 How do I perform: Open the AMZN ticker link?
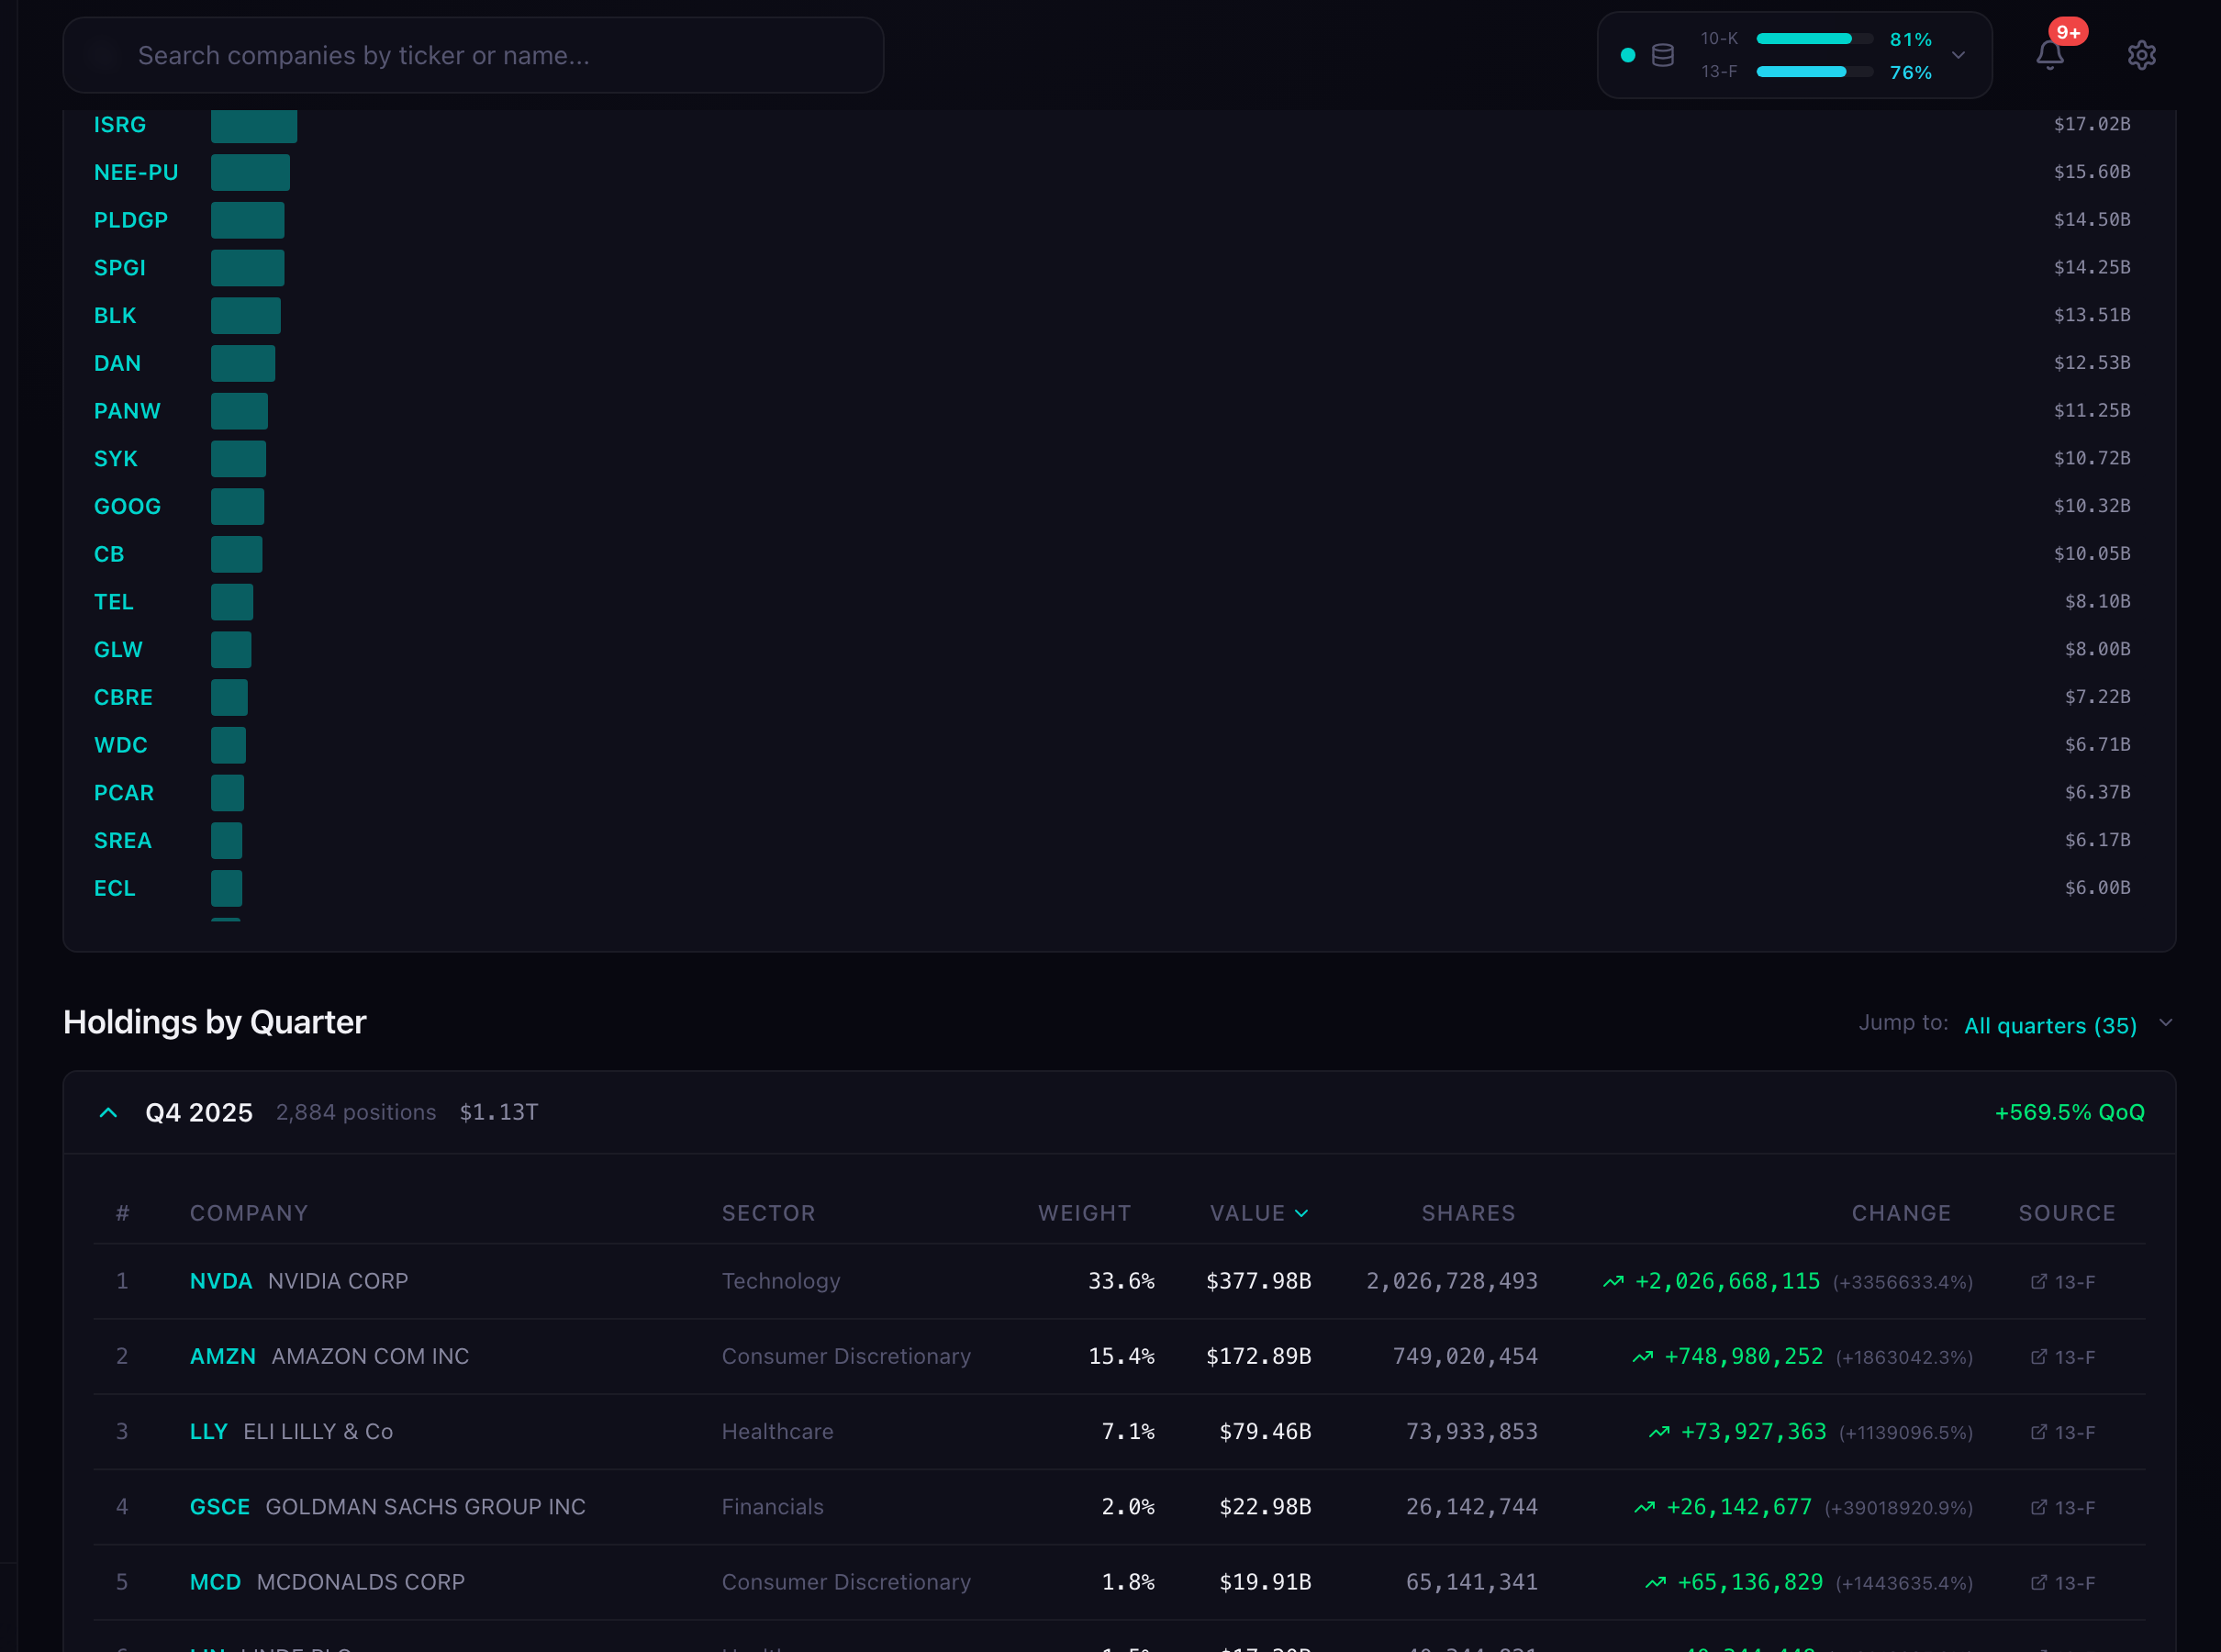click(222, 1356)
